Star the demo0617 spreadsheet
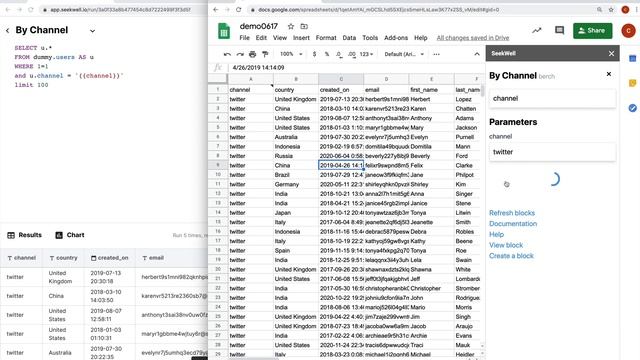 (x=291, y=27)
